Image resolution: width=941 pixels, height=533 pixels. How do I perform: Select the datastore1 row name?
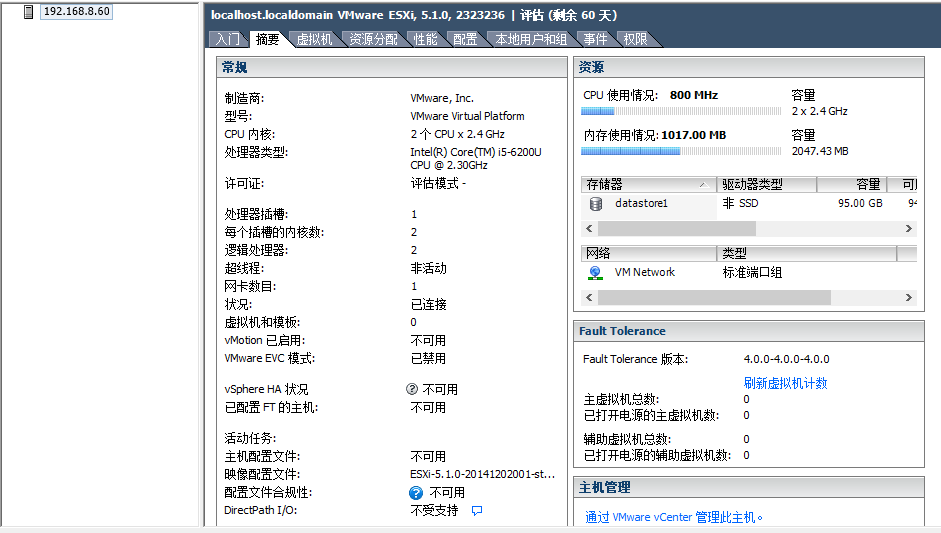point(641,203)
